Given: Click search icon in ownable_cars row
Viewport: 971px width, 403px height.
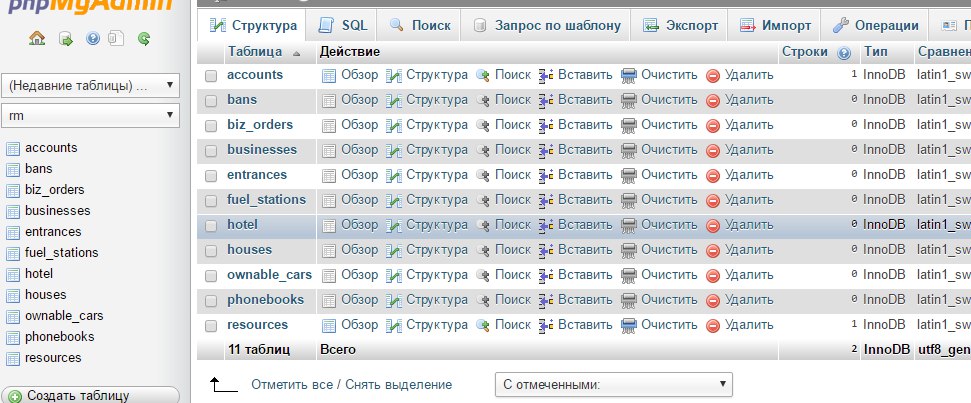Looking at the screenshot, I should click(x=483, y=275).
